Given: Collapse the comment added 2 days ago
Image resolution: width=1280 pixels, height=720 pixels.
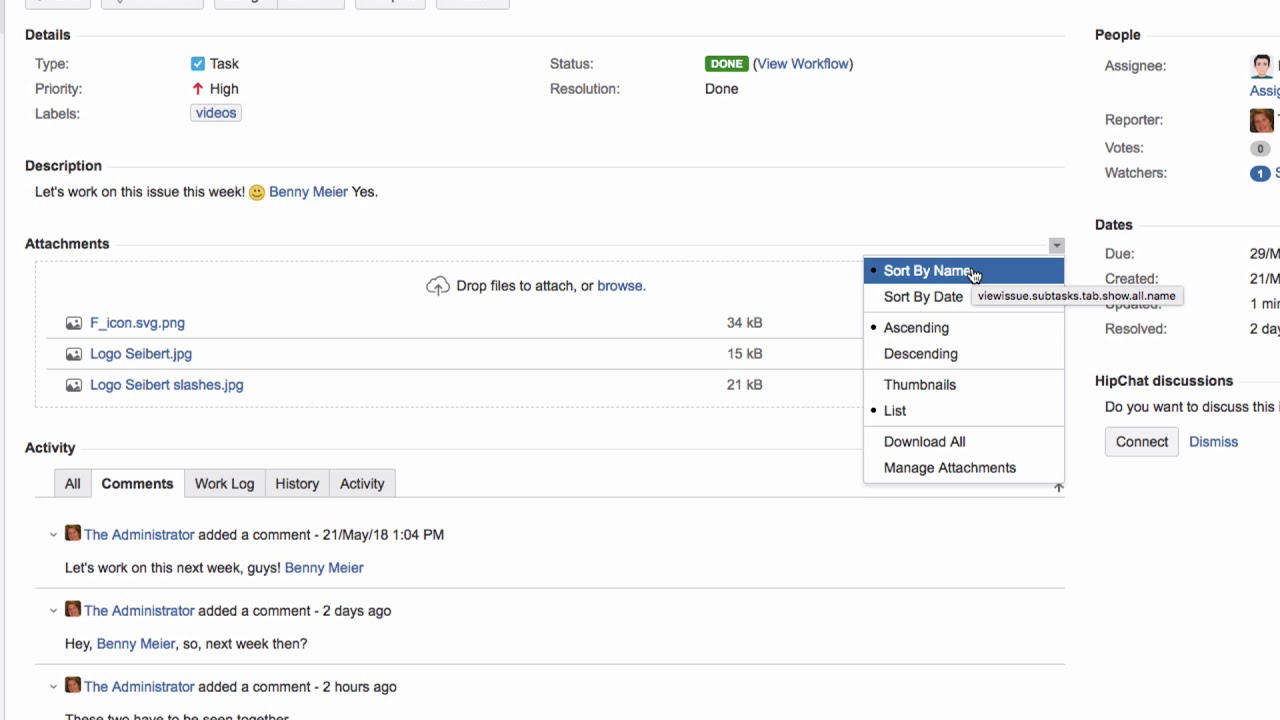Looking at the screenshot, I should tap(53, 611).
